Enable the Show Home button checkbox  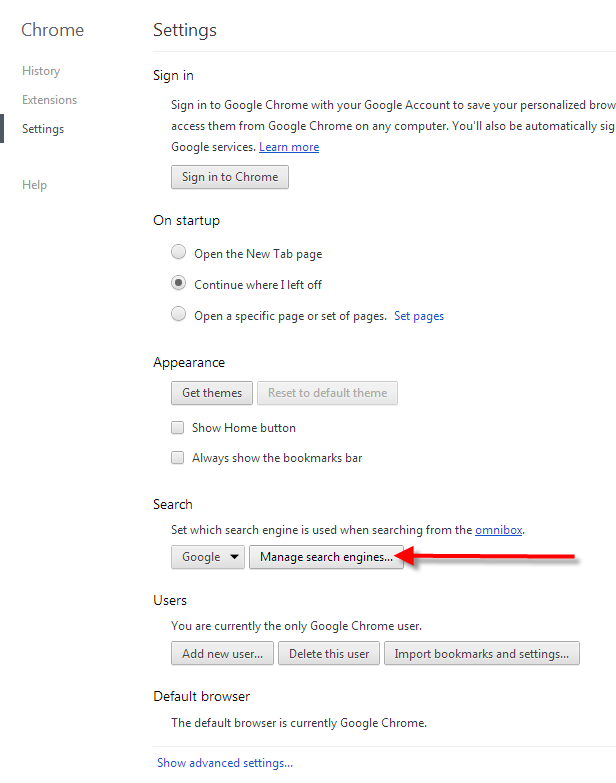pos(177,428)
